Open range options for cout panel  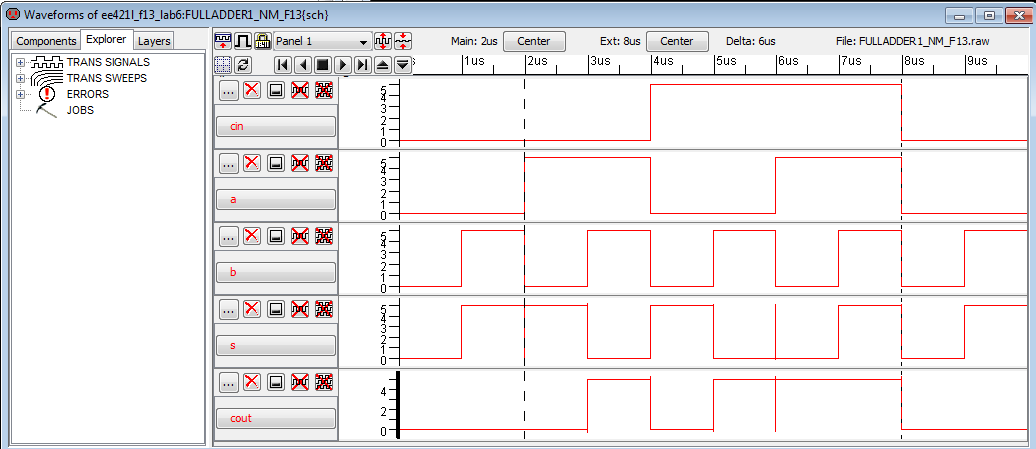click(x=229, y=382)
